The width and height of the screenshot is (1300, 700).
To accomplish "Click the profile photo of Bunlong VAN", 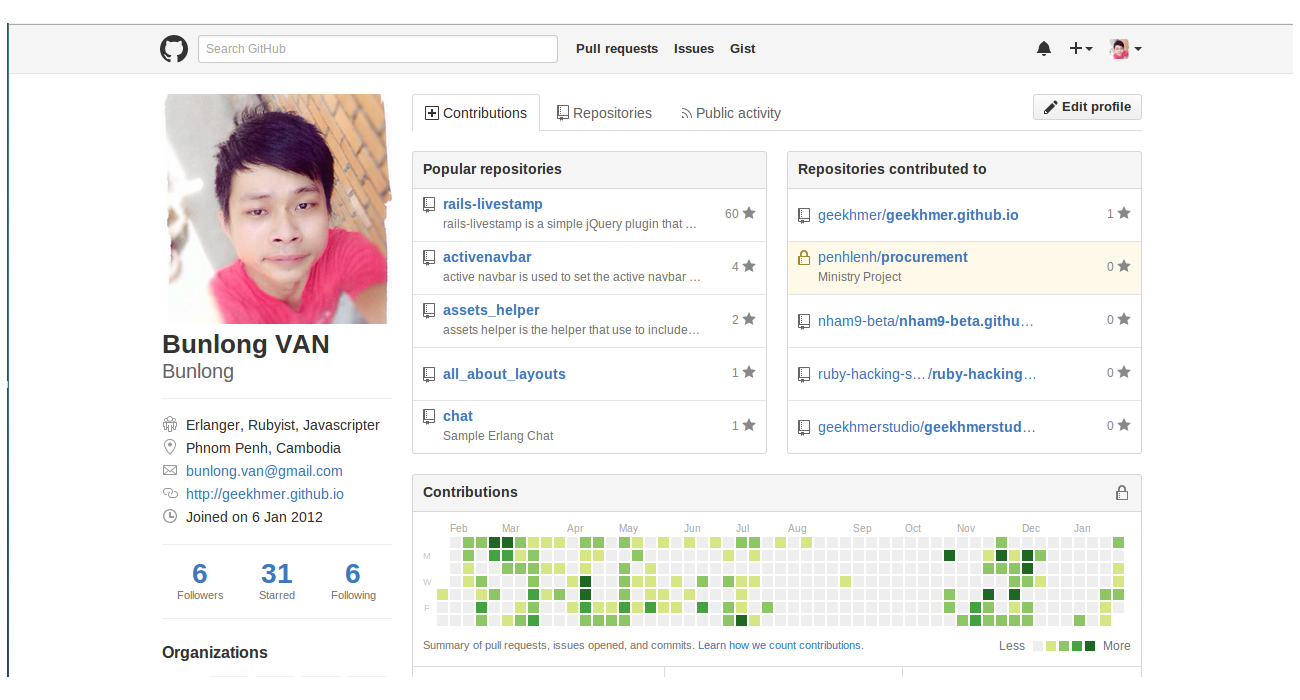I will 275,208.
